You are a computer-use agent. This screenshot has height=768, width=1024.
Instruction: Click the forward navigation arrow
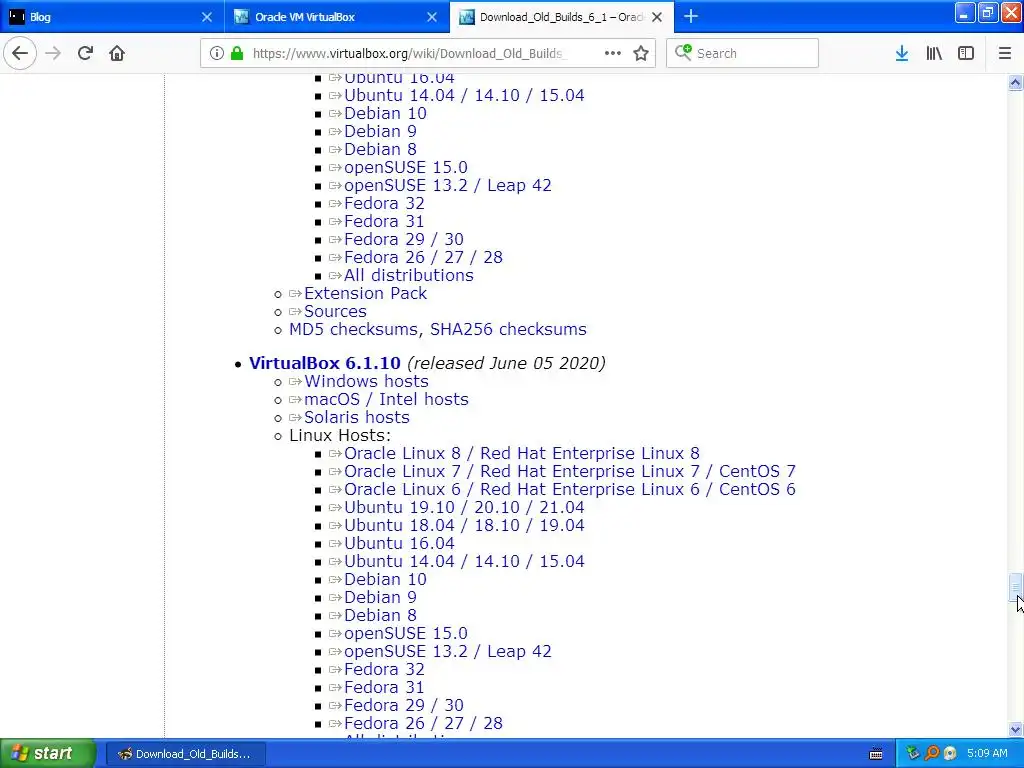(x=53, y=53)
